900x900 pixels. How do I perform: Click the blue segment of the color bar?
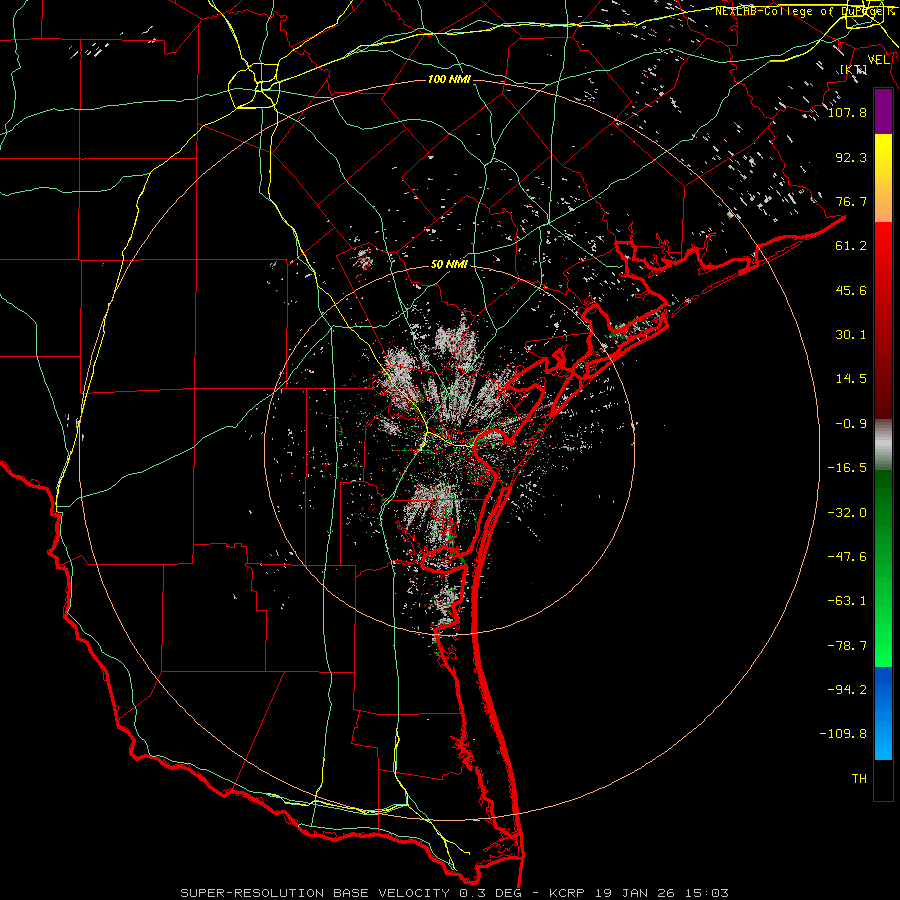883,713
